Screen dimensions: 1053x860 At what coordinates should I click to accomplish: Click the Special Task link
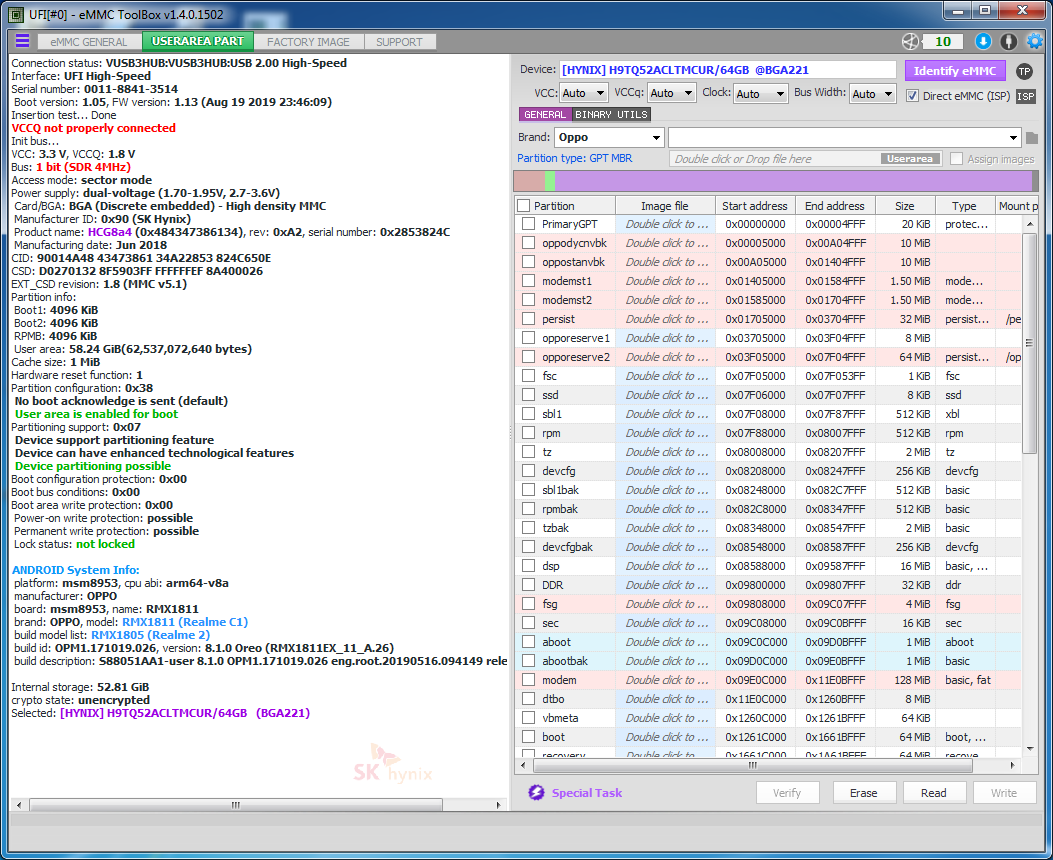(587, 793)
